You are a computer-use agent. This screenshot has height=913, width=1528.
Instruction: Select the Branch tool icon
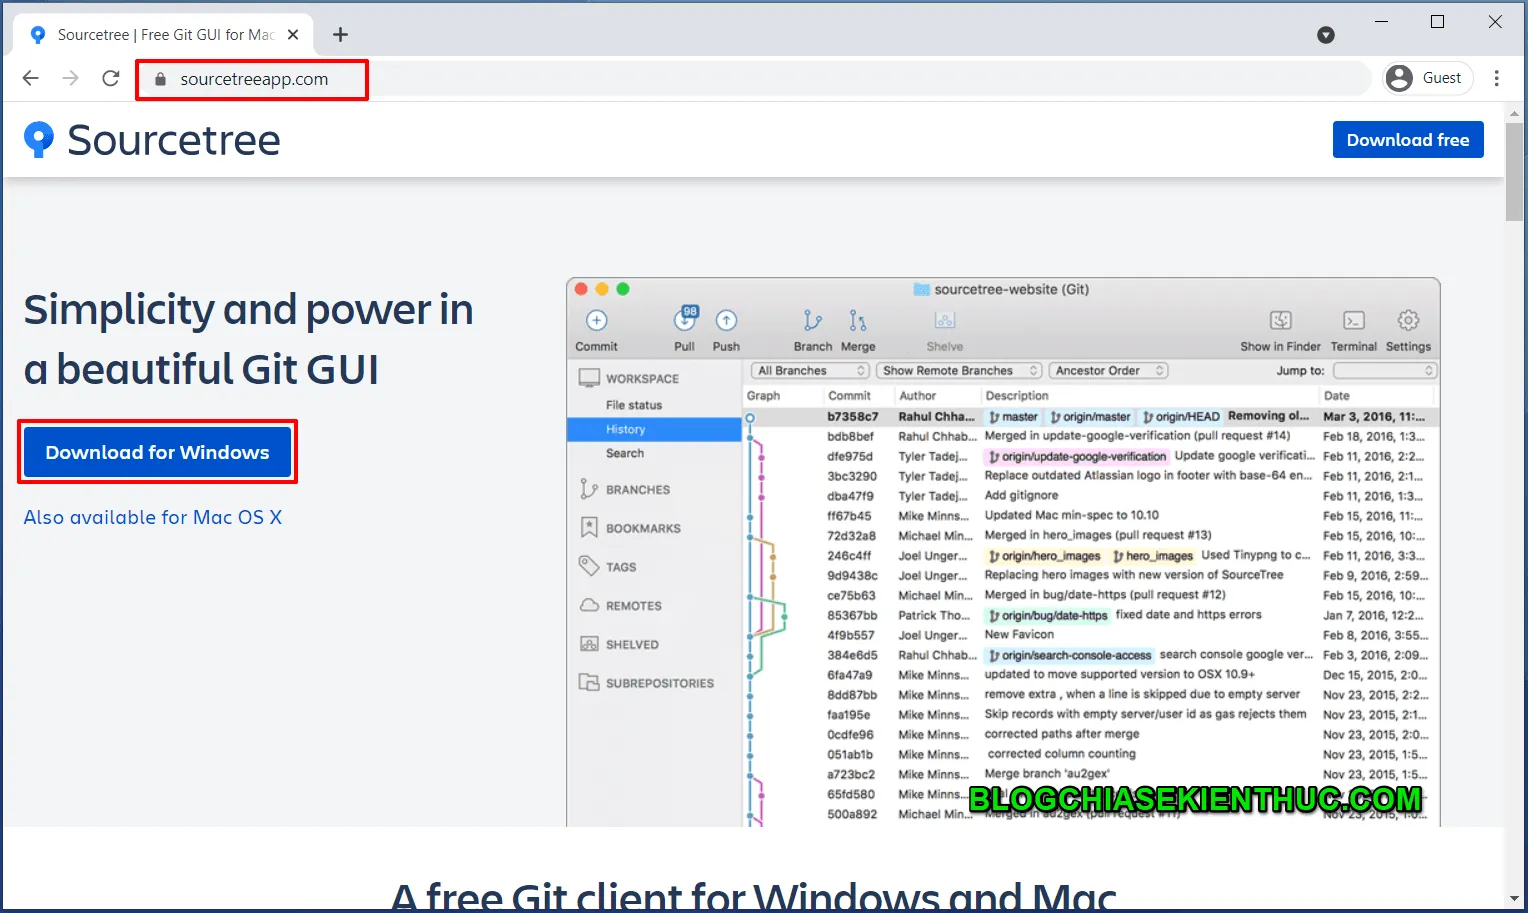coord(812,322)
